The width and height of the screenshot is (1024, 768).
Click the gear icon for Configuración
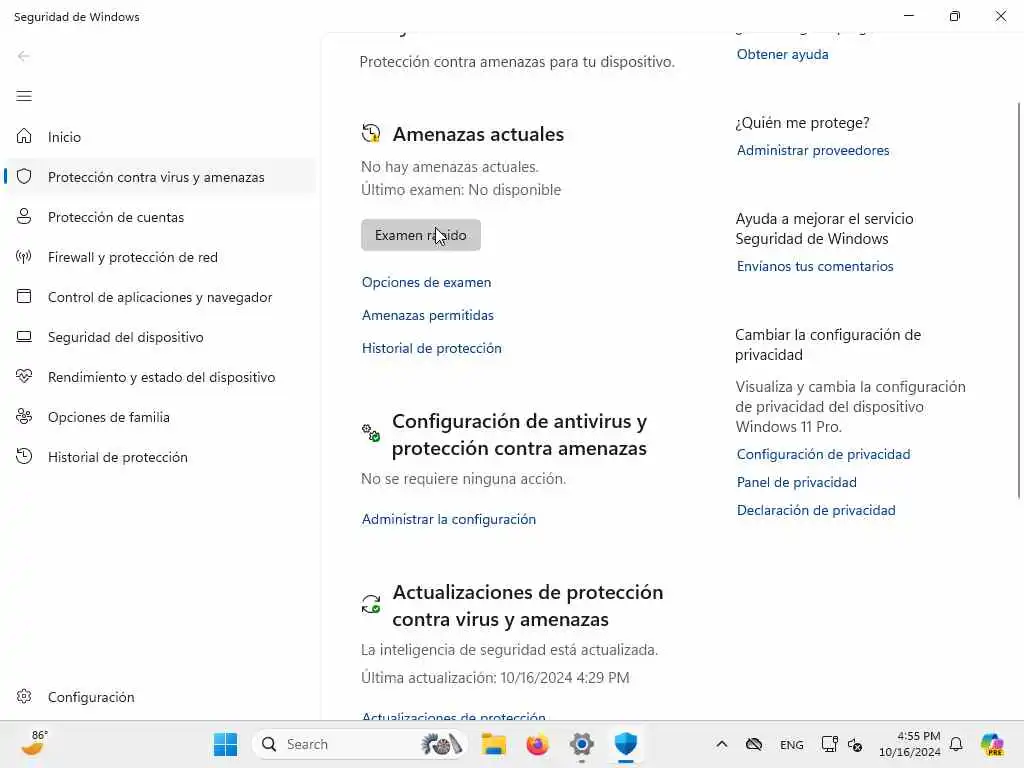pos(24,696)
